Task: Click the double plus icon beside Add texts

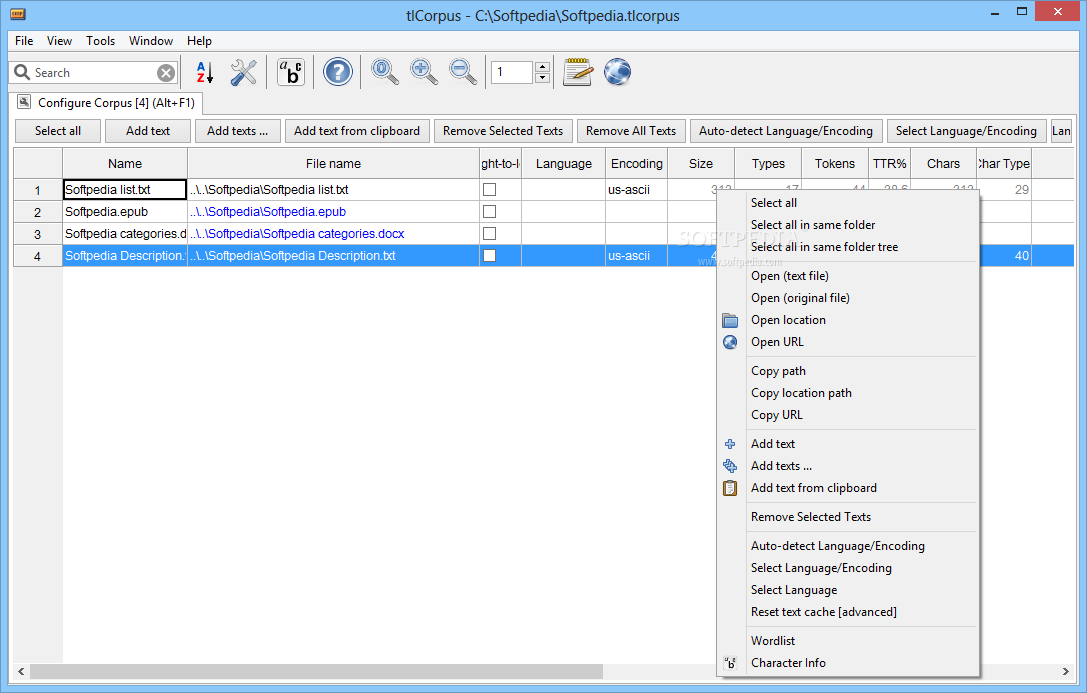Action: (x=730, y=466)
